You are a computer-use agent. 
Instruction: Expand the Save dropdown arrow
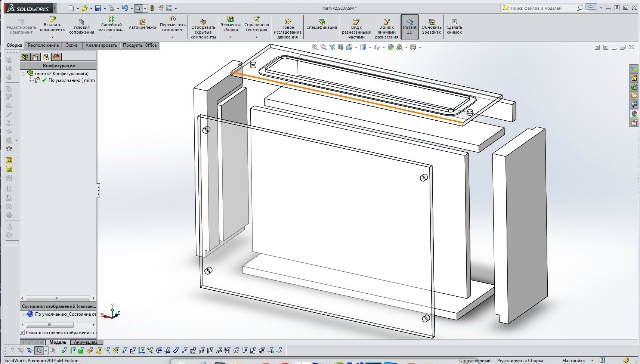[x=104, y=8]
